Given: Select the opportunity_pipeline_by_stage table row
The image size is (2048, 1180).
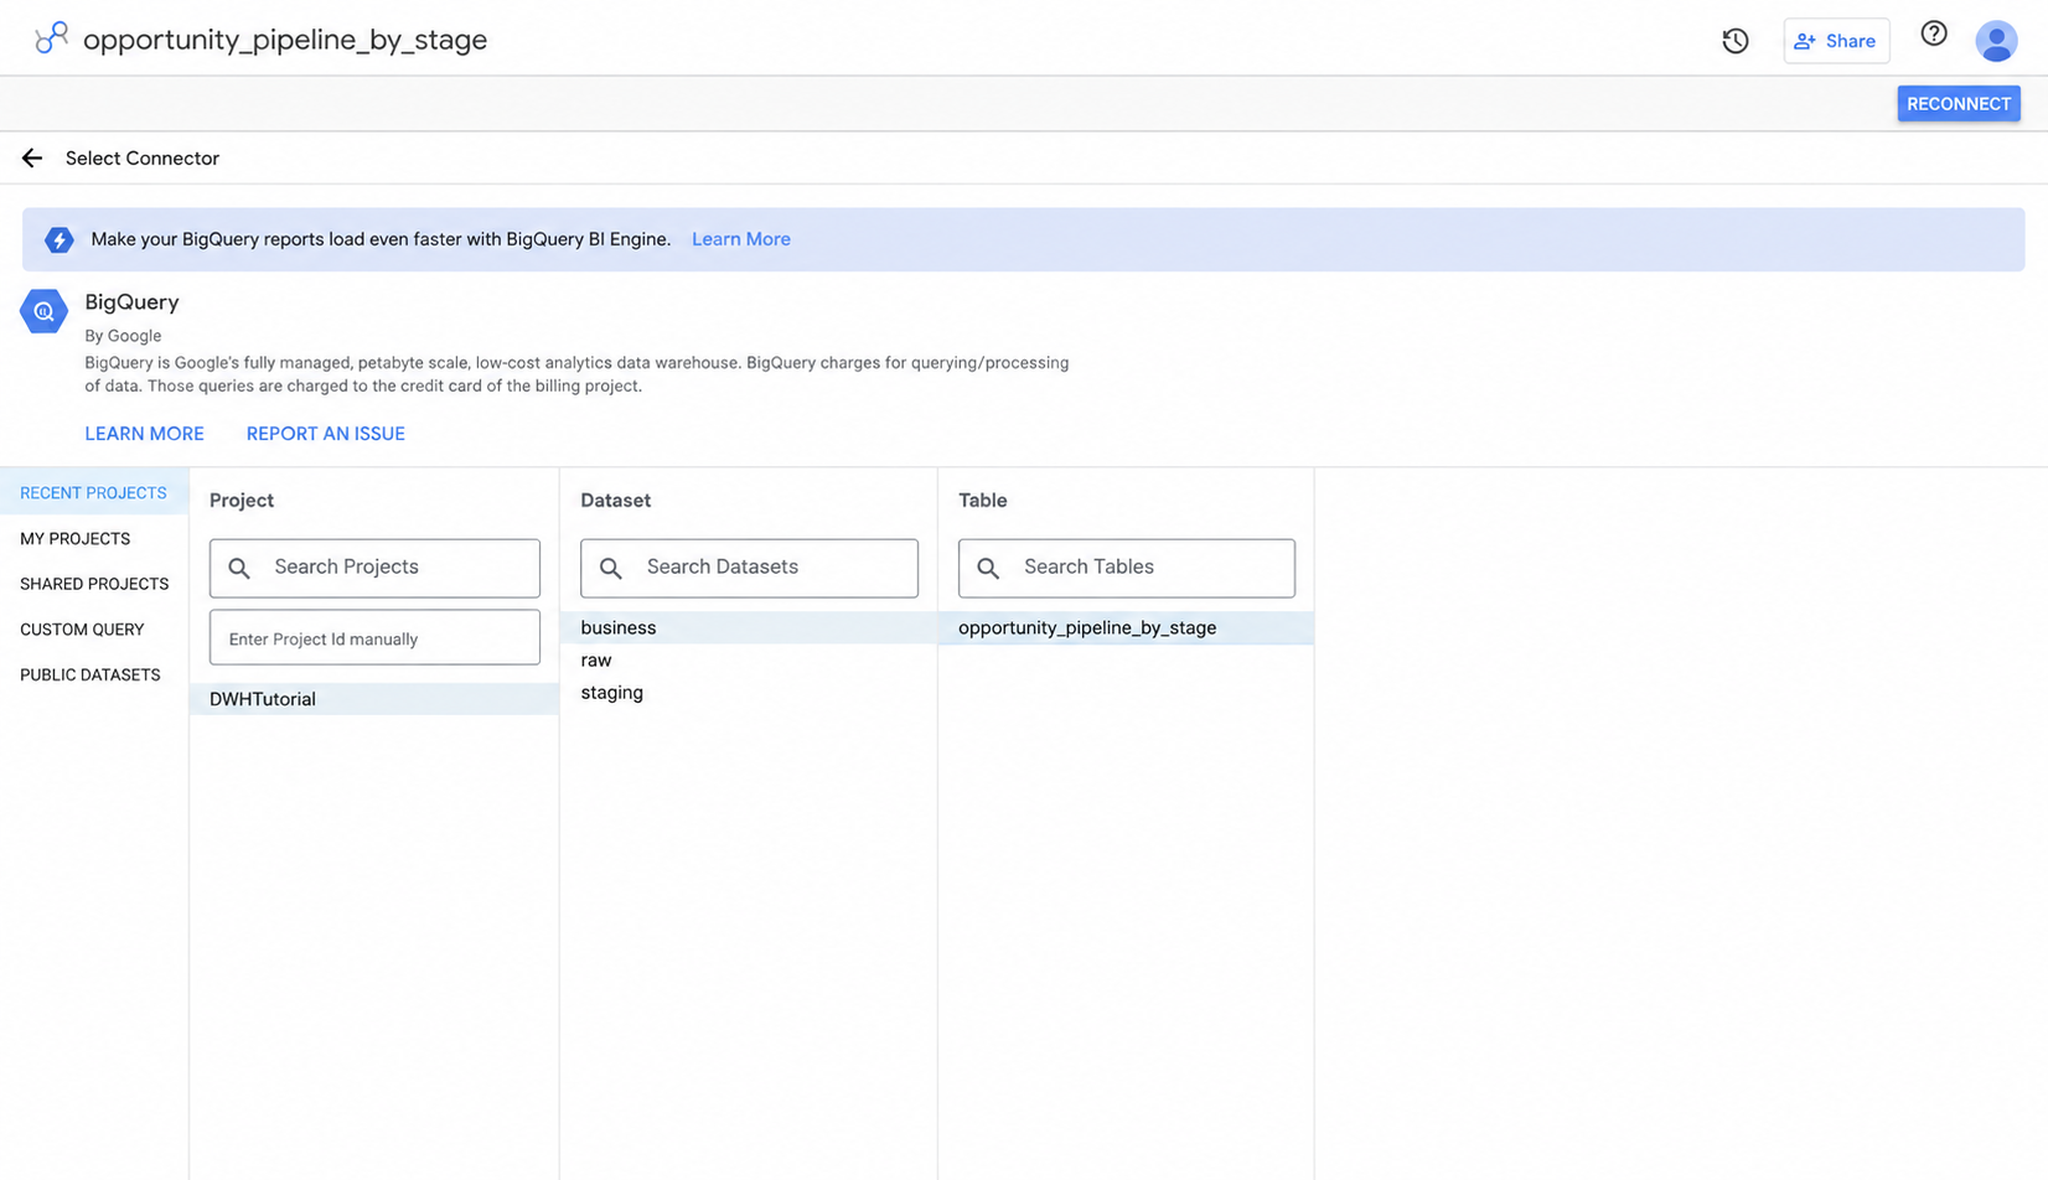Looking at the screenshot, I should [1126, 628].
